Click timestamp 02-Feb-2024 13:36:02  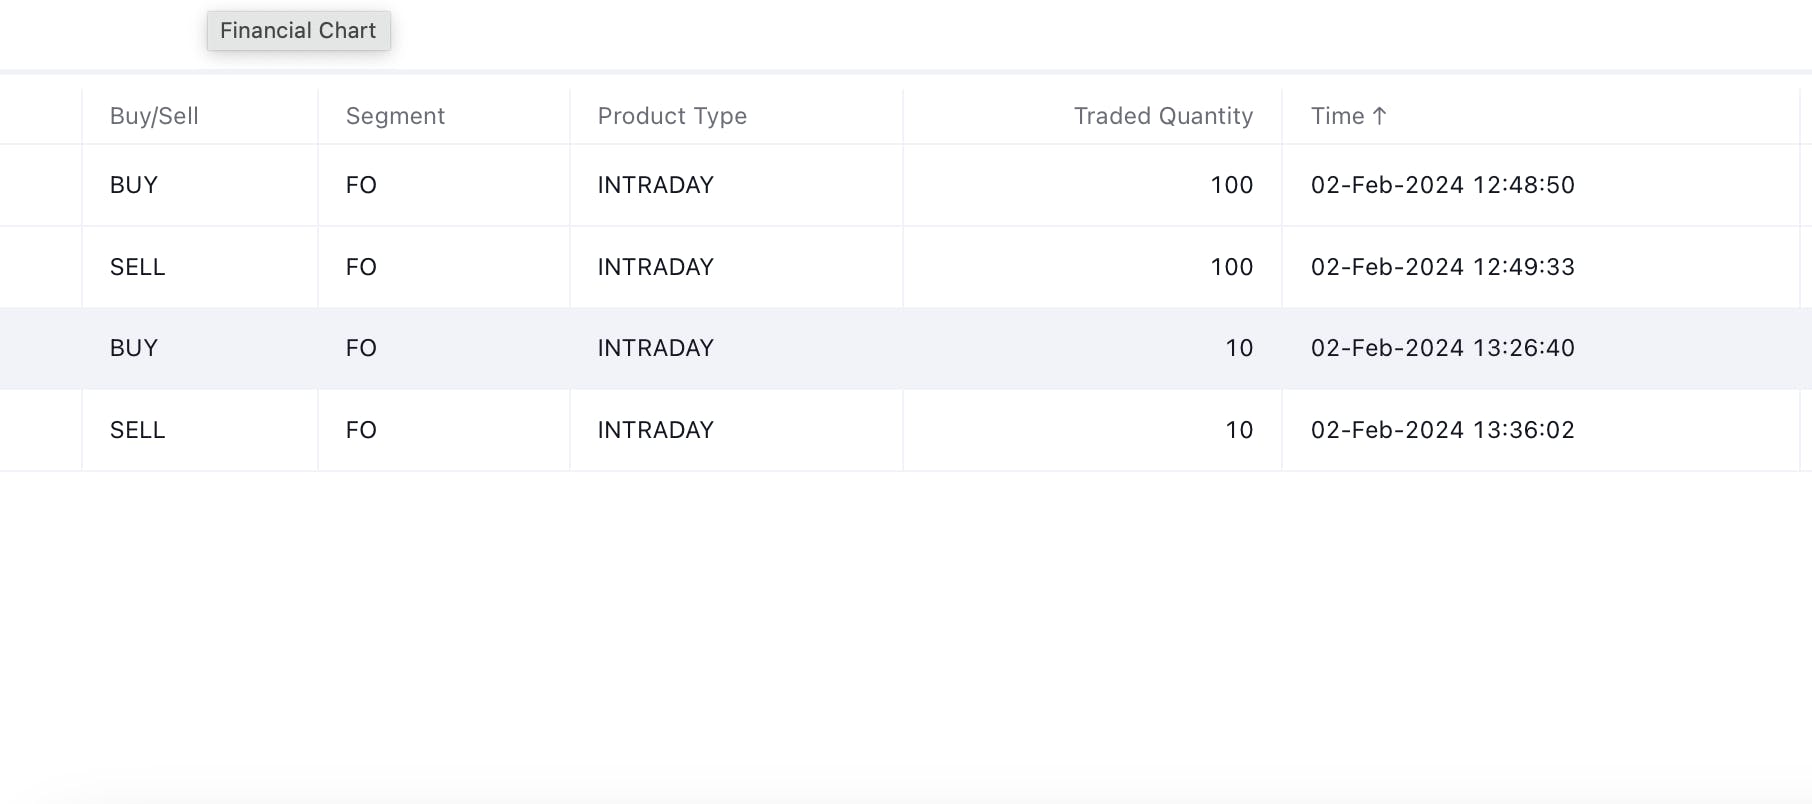pos(1442,430)
